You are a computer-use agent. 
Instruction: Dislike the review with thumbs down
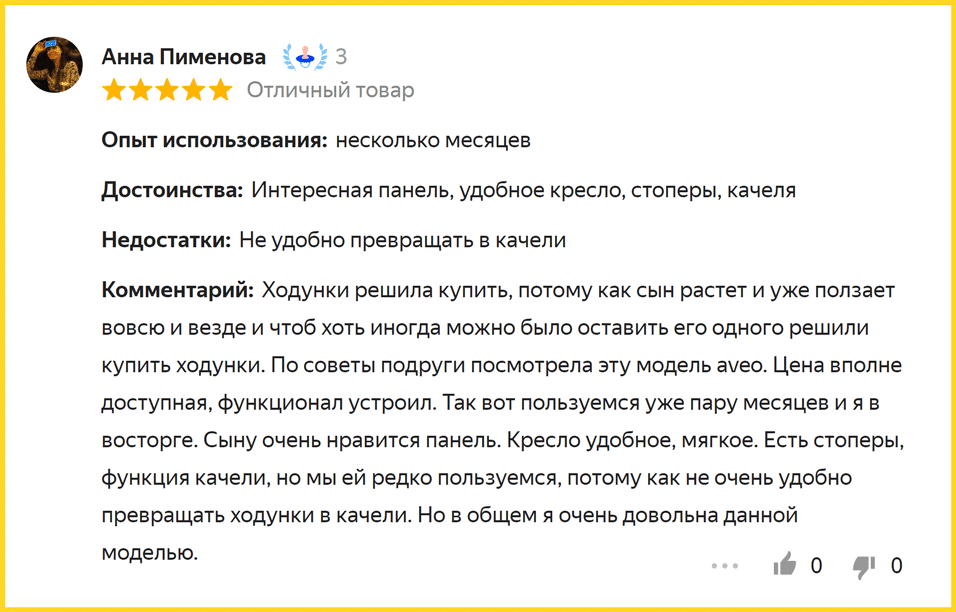pos(863,566)
